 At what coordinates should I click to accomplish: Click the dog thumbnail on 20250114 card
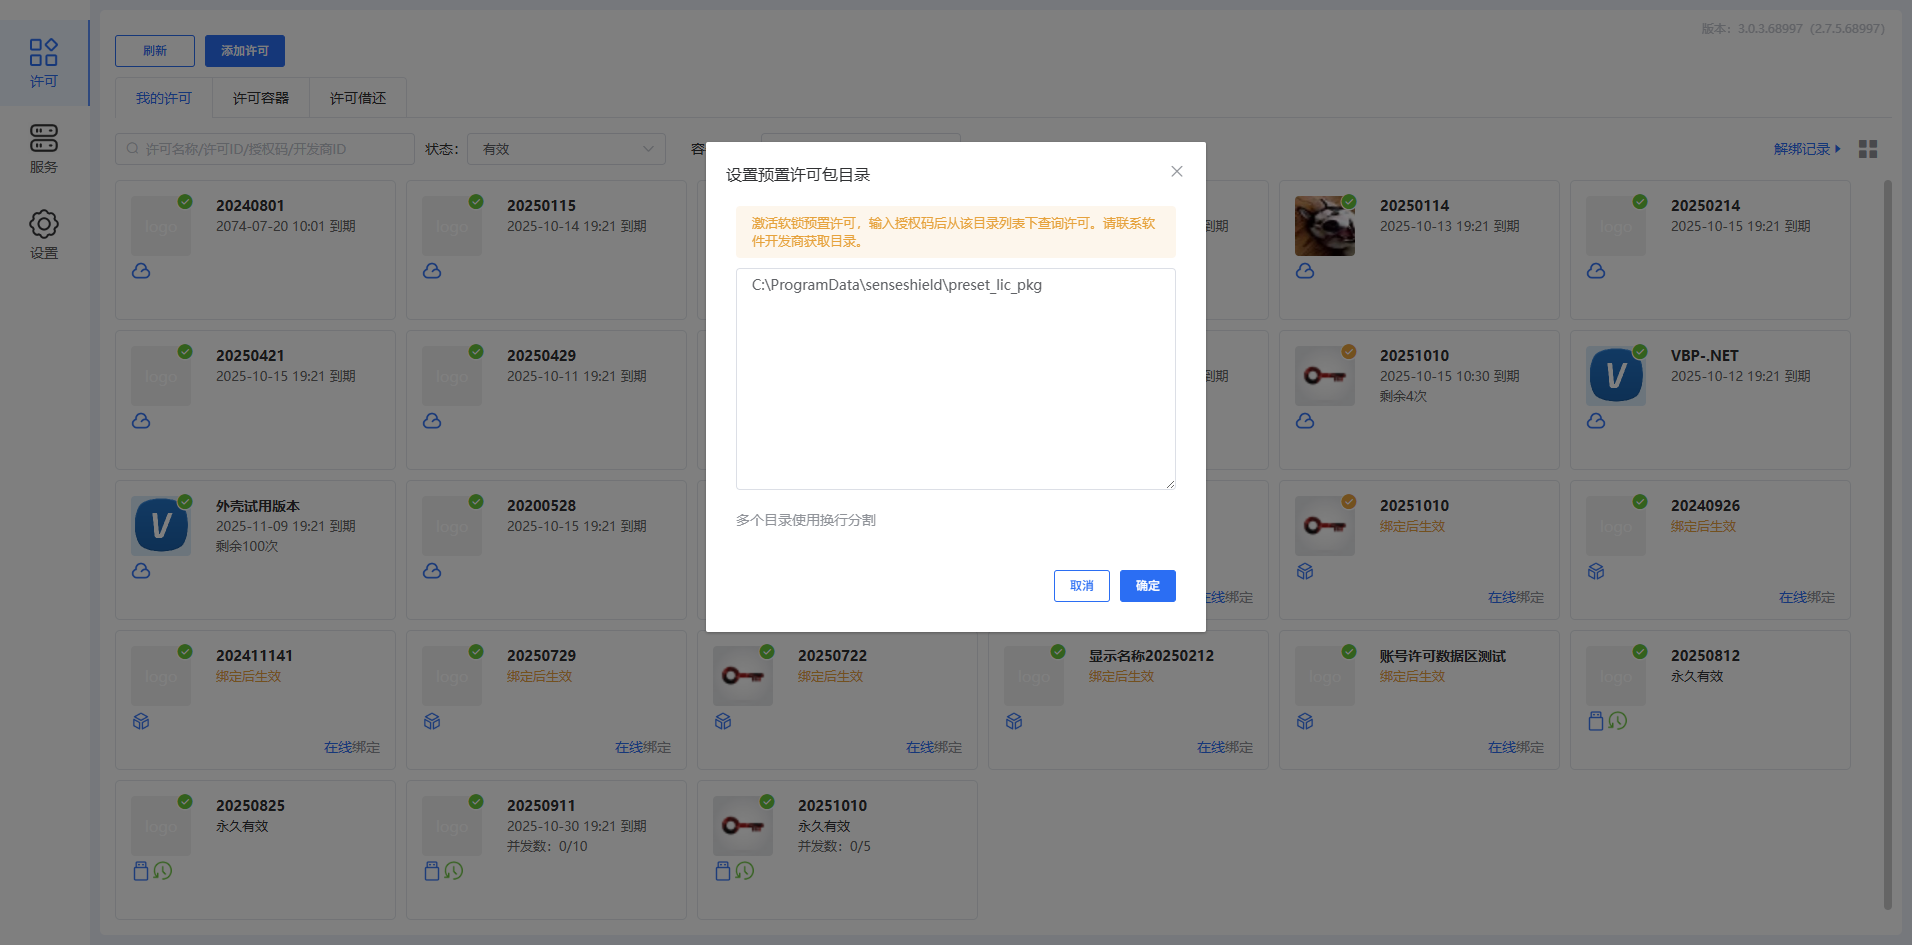point(1325,226)
